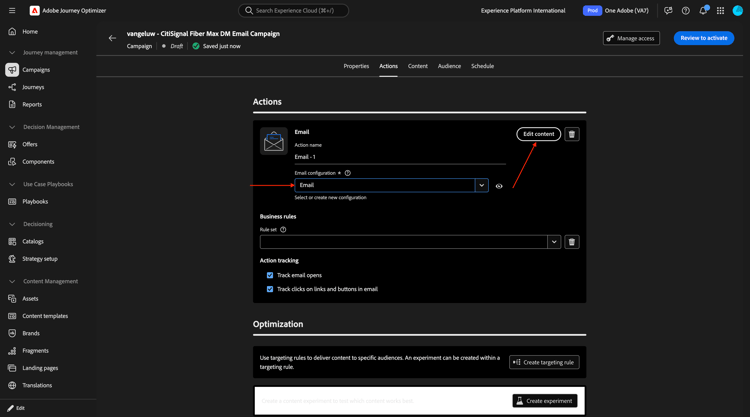Open the user profile avatar

[738, 11]
